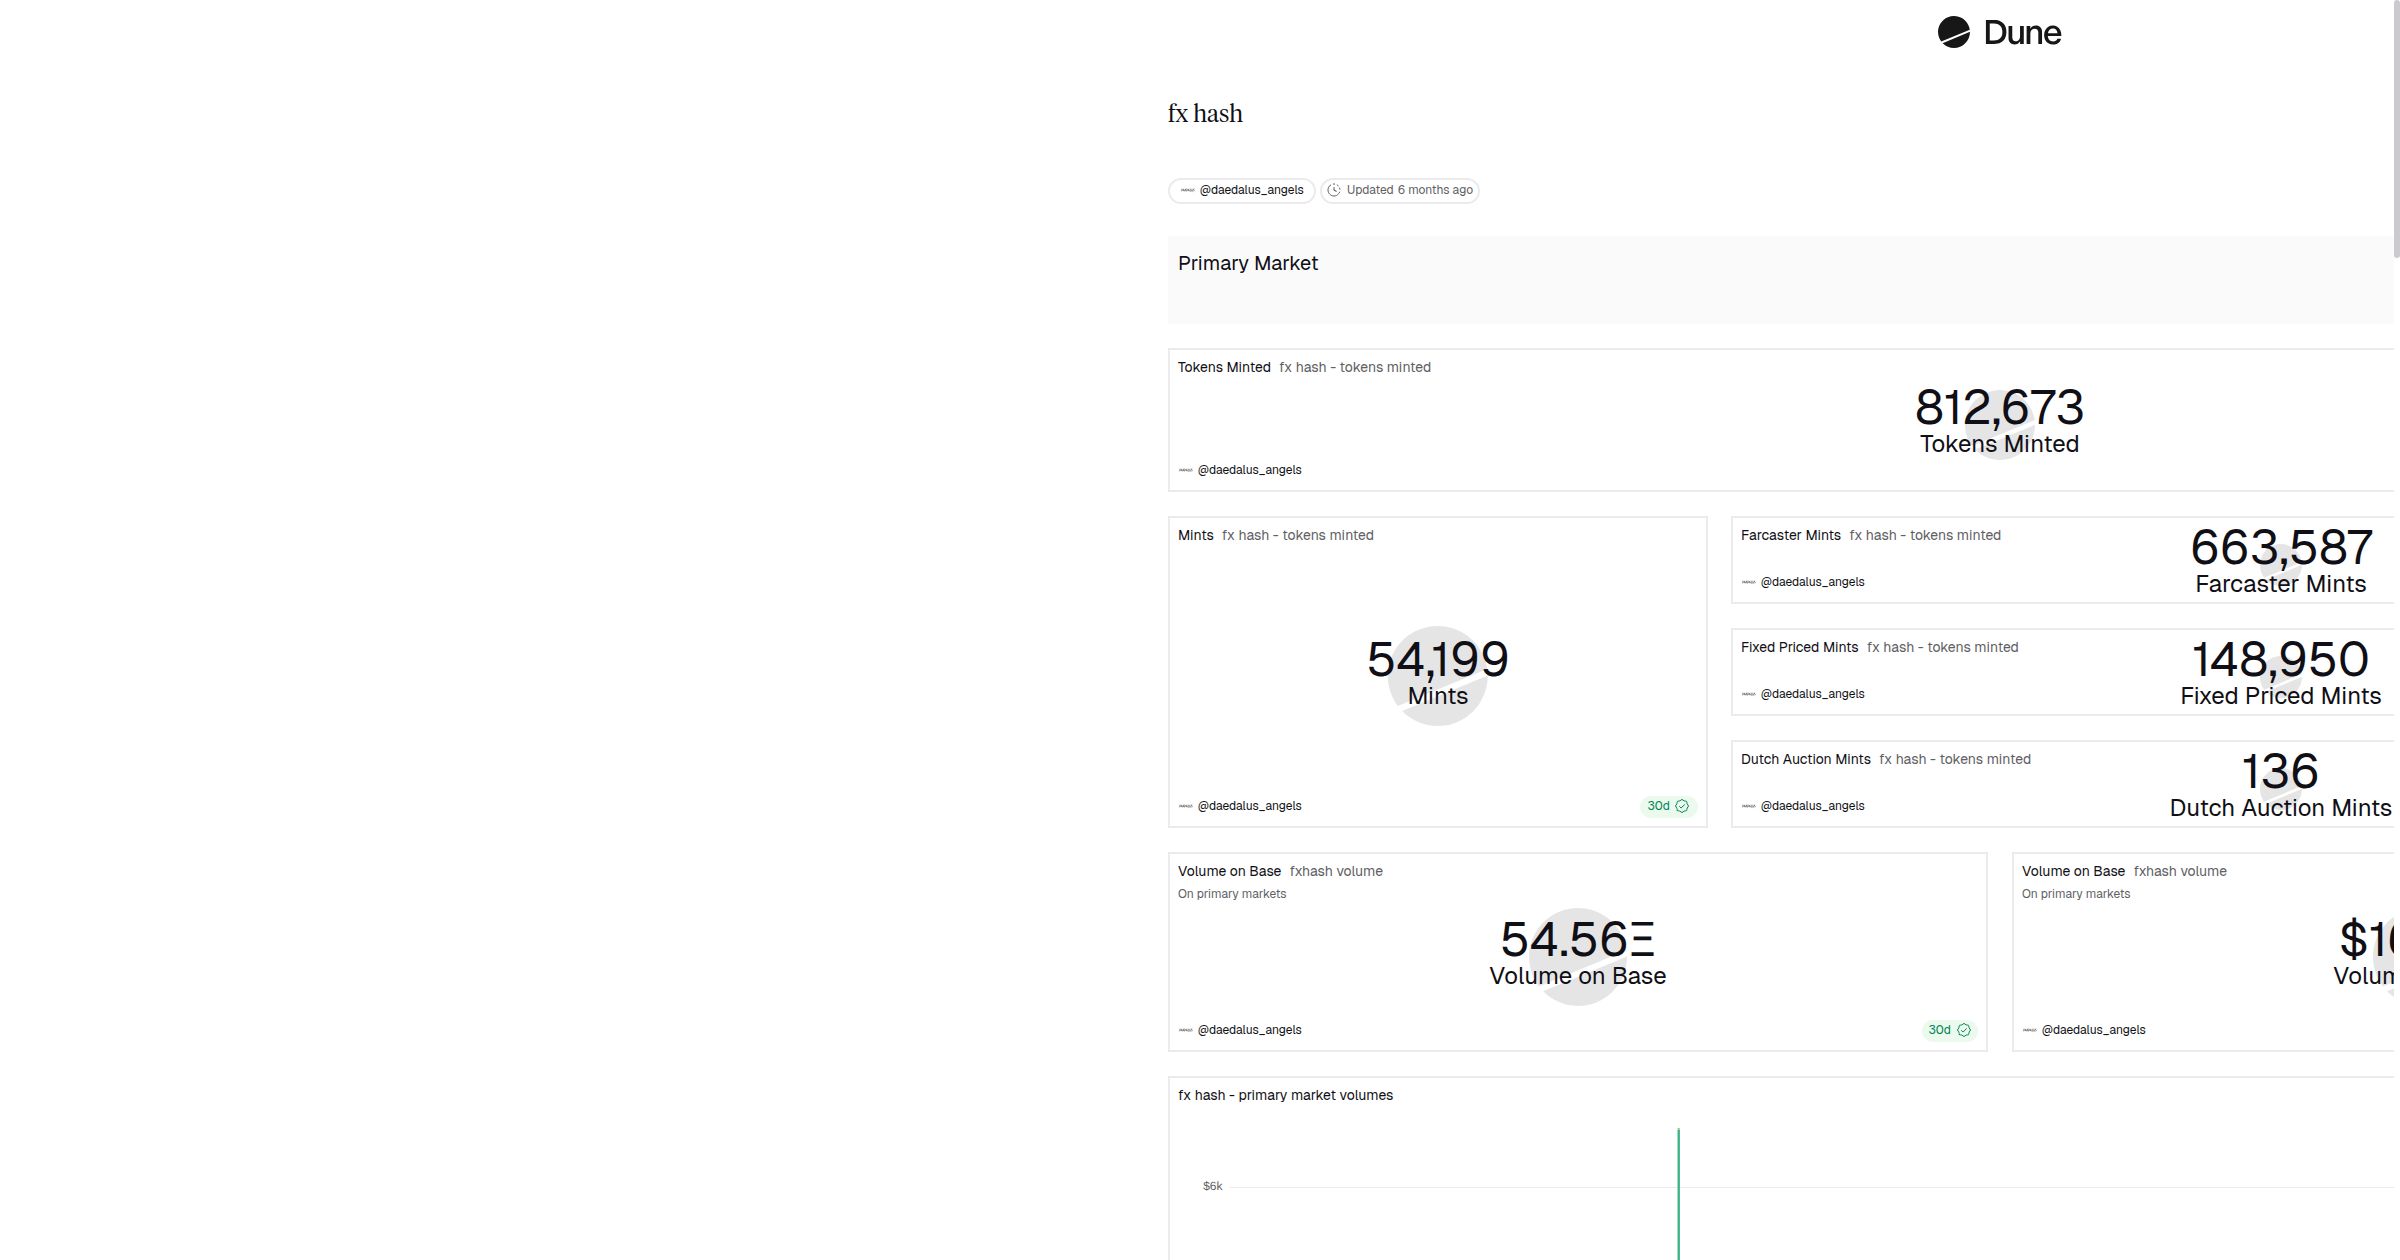The width and height of the screenshot is (2400, 1260).
Task: Click the 54,199 Mints counter value
Action: point(1437,660)
